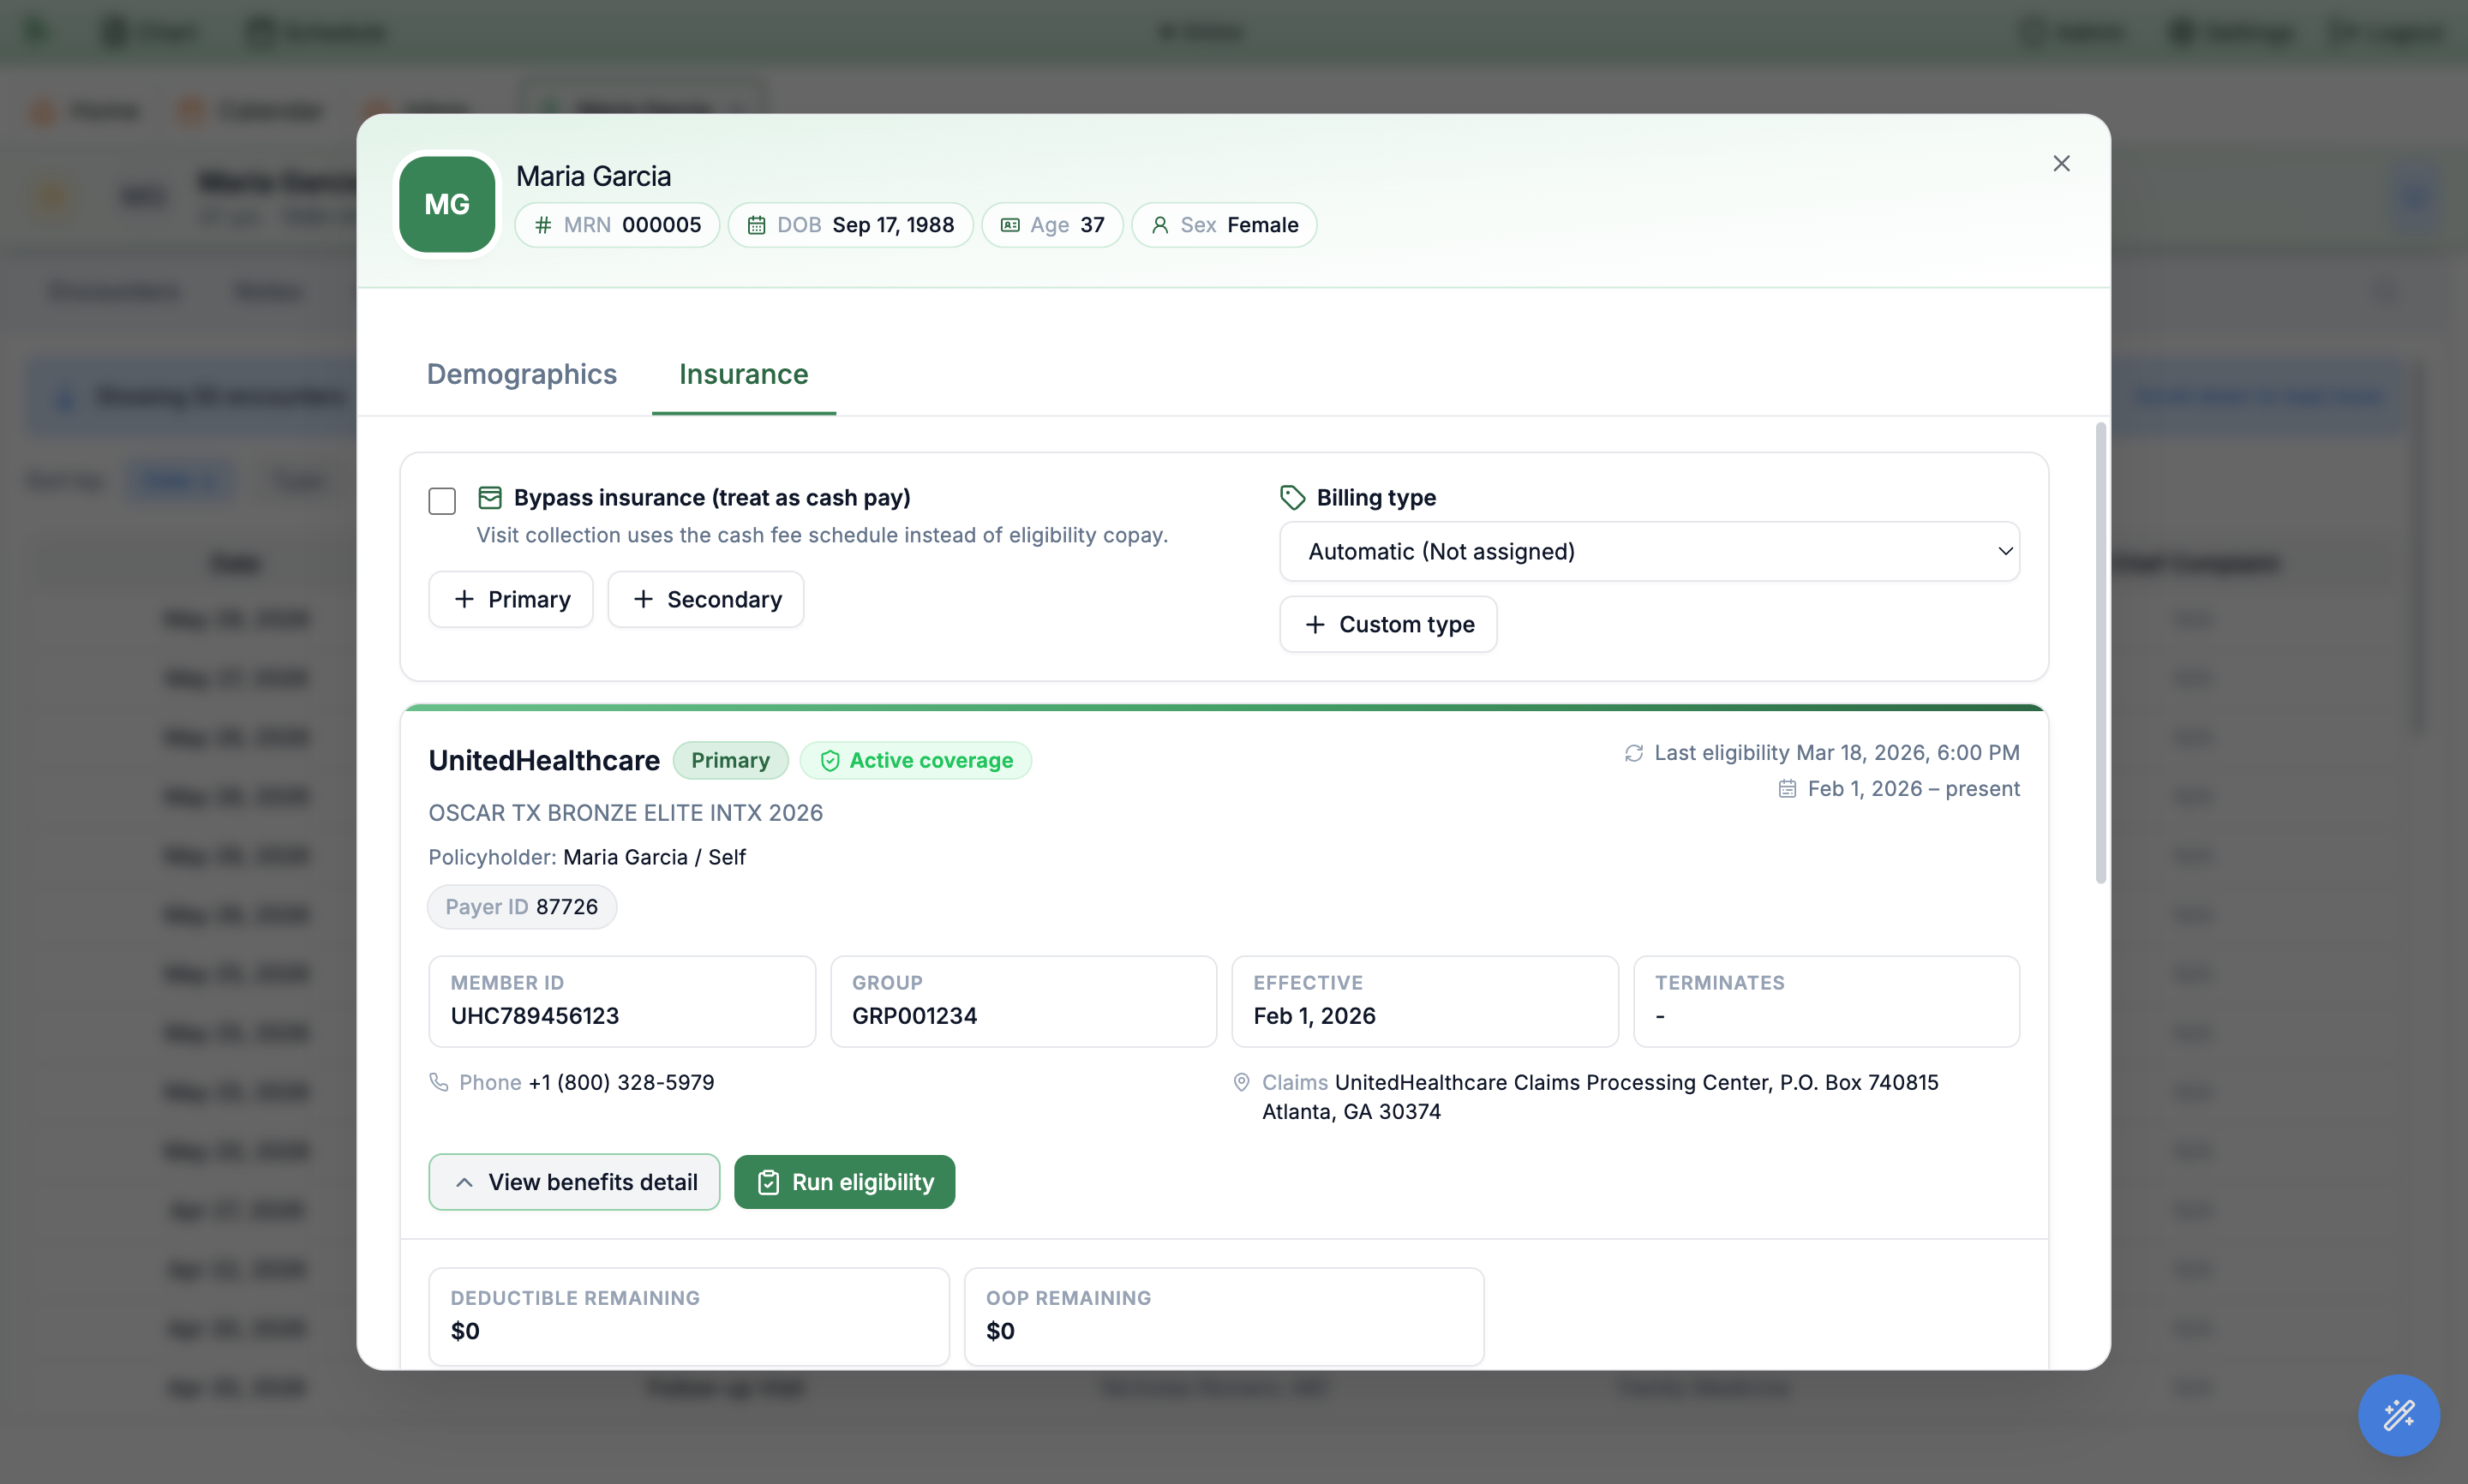Click the Terminates field
The image size is (2468, 1484).
pos(1827,1001)
